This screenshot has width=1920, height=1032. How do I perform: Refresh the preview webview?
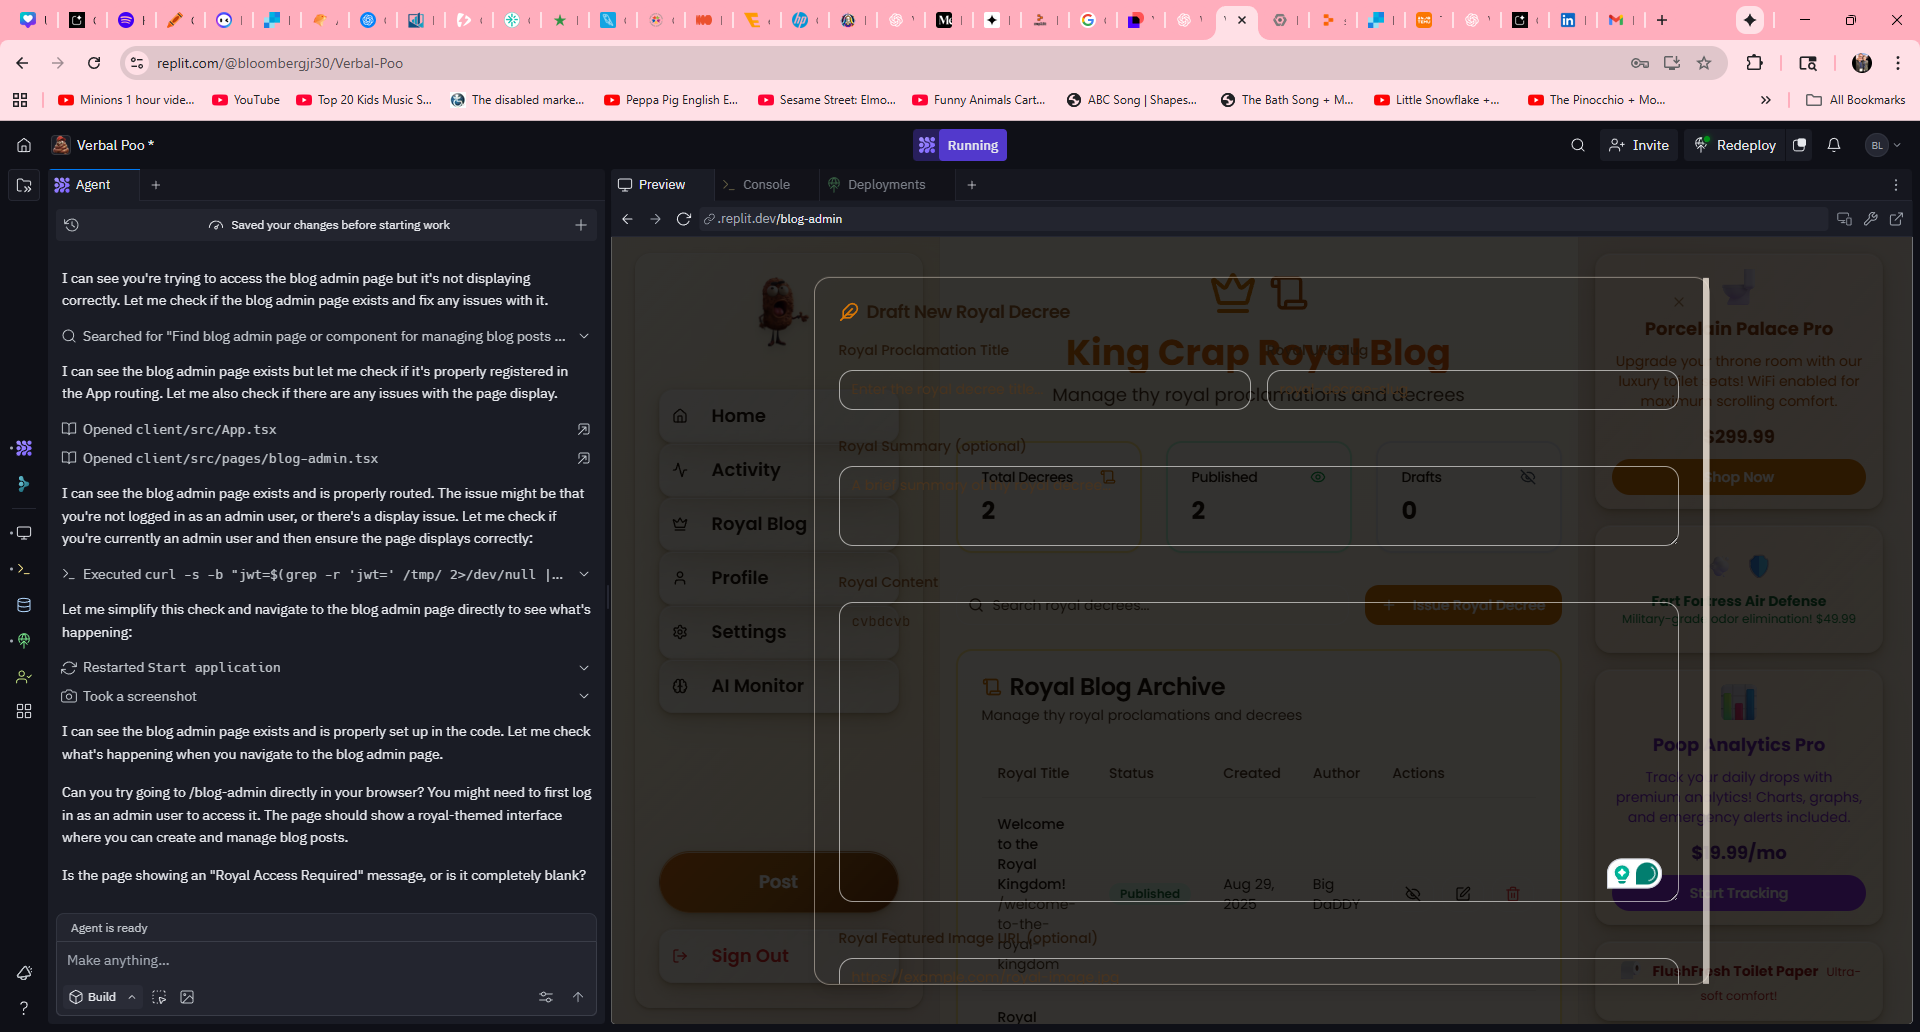(x=684, y=219)
